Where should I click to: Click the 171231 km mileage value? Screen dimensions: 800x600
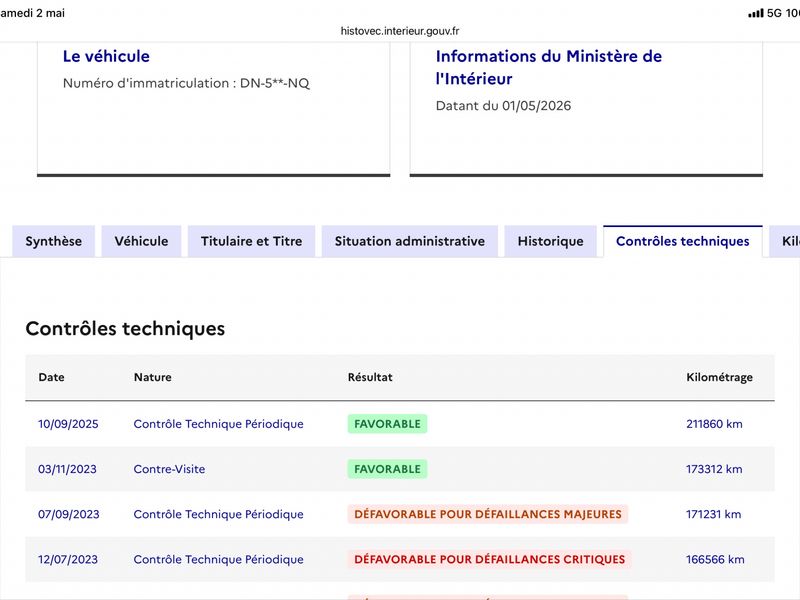pos(713,514)
